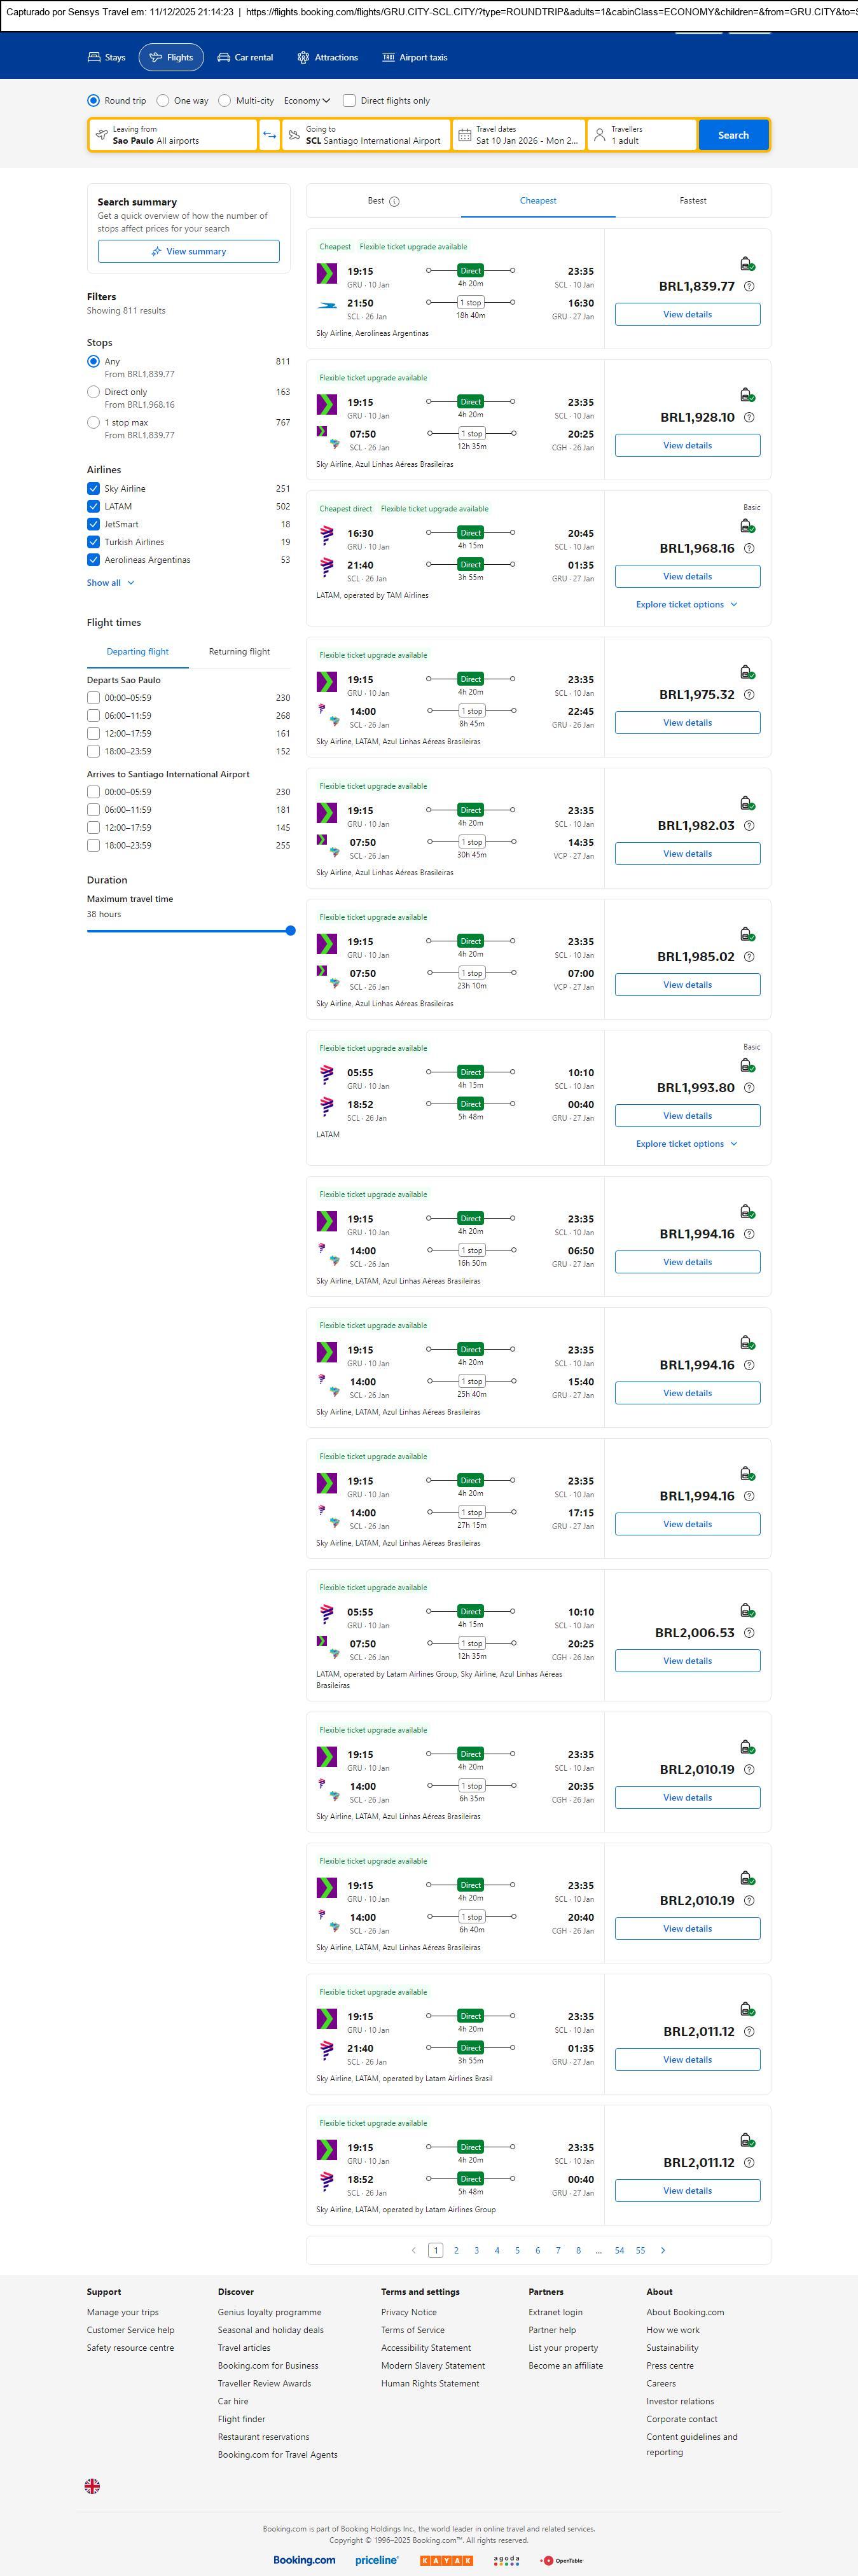858x2576 pixels.
Task: Click the baggage icon on the BRL1,928.10 flight
Action: point(747,395)
